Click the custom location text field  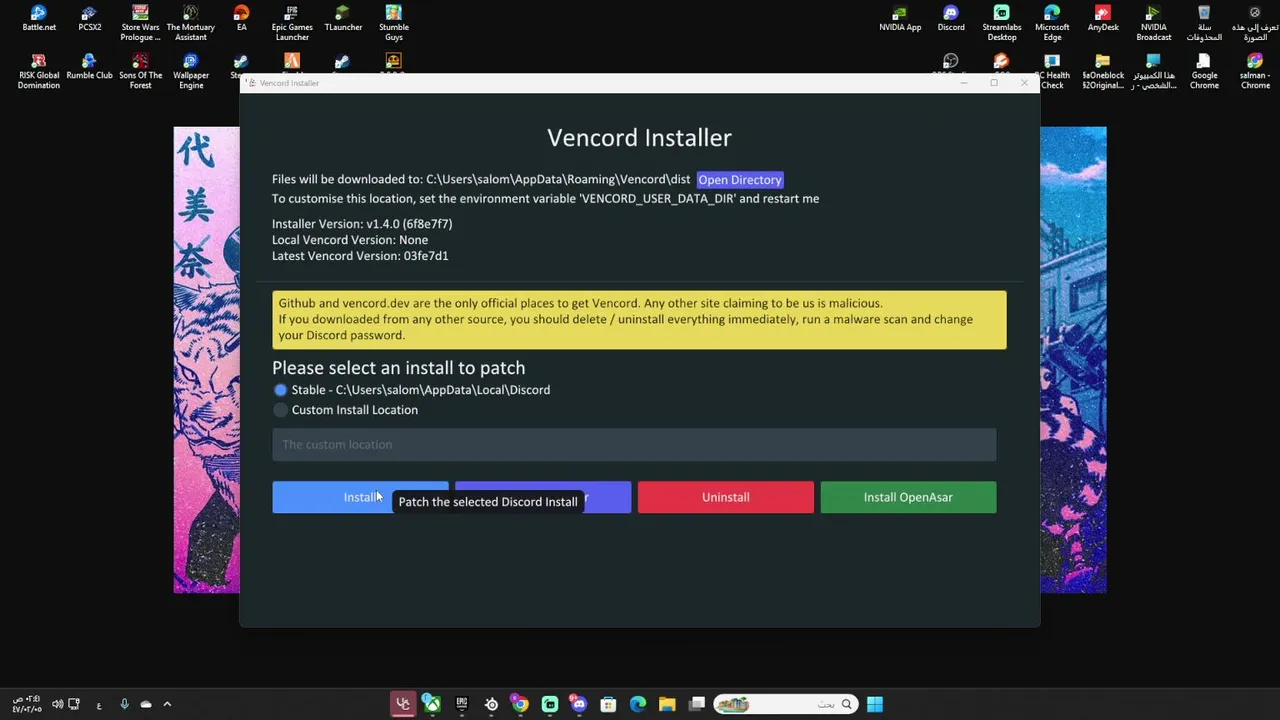634,445
